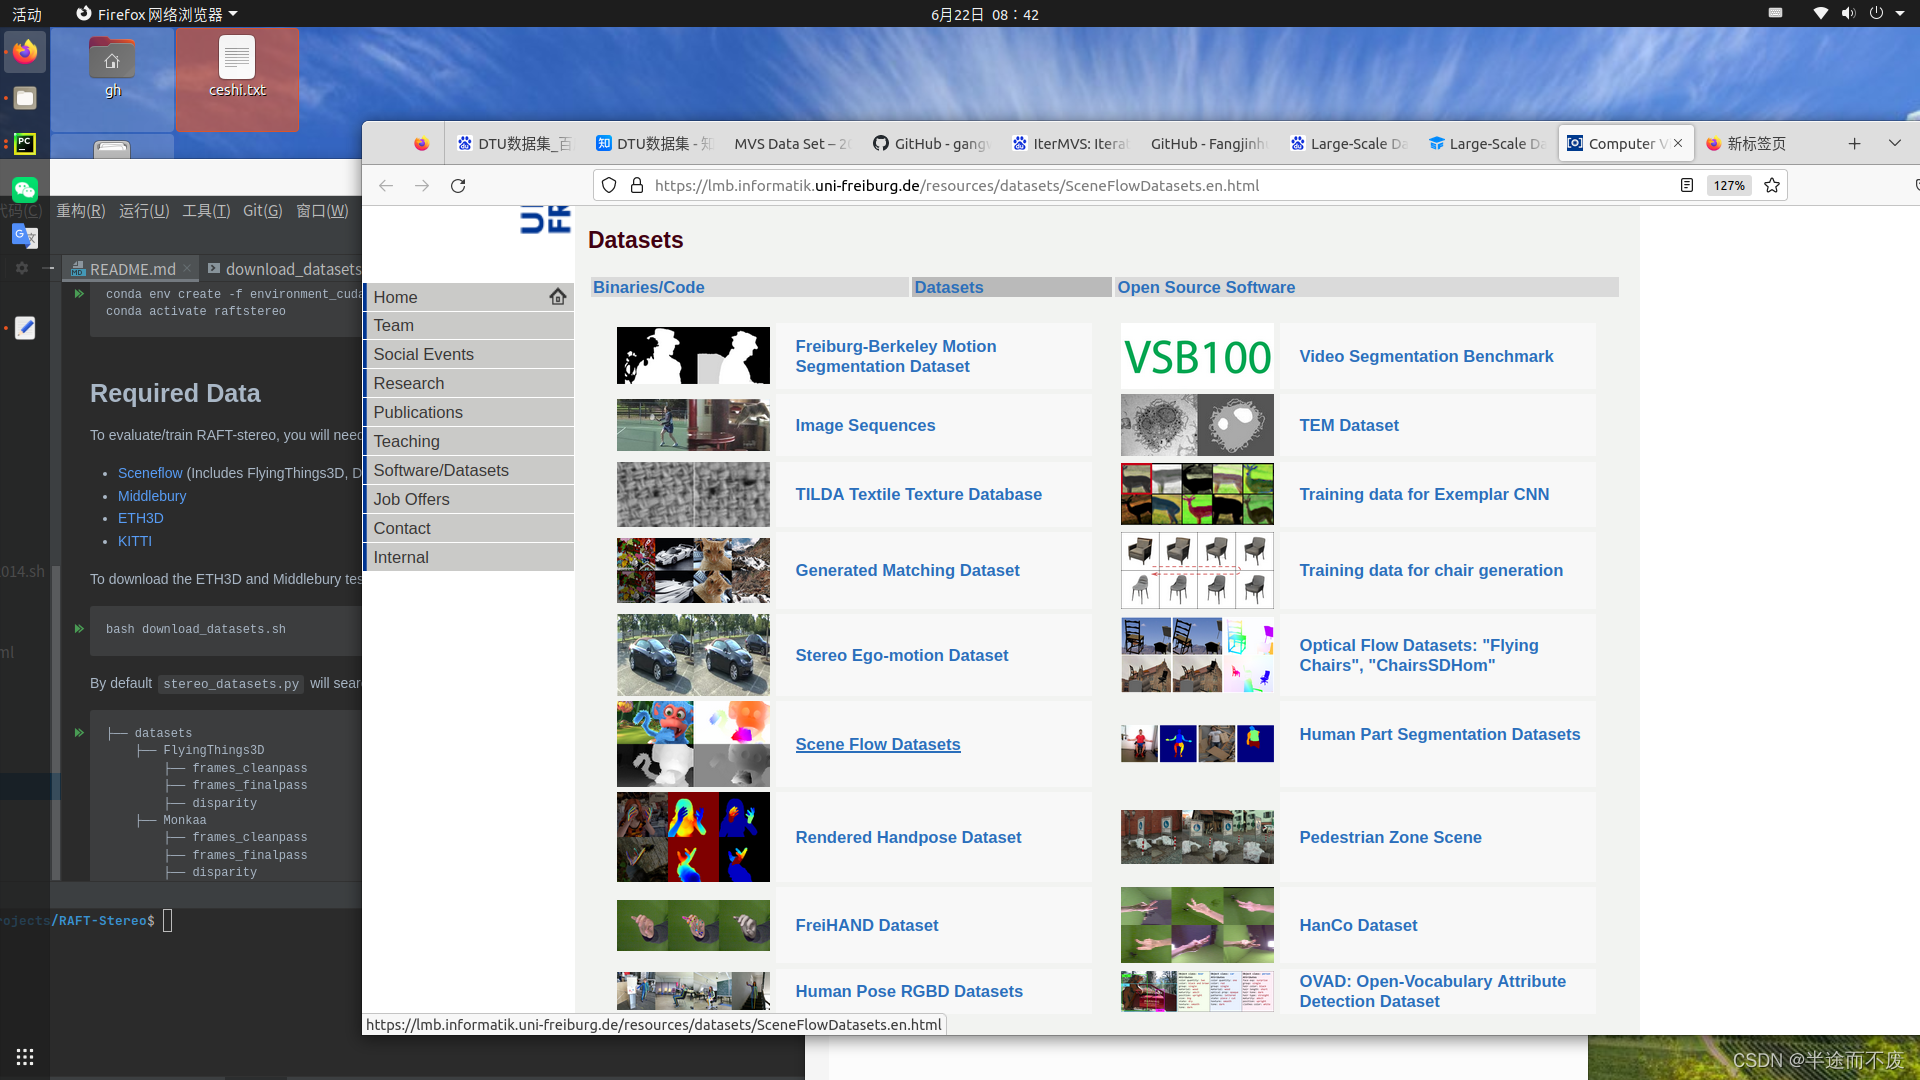1920x1080 pixels.
Task: Click the VSB100 benchmark thumbnail
Action: (x=1197, y=357)
